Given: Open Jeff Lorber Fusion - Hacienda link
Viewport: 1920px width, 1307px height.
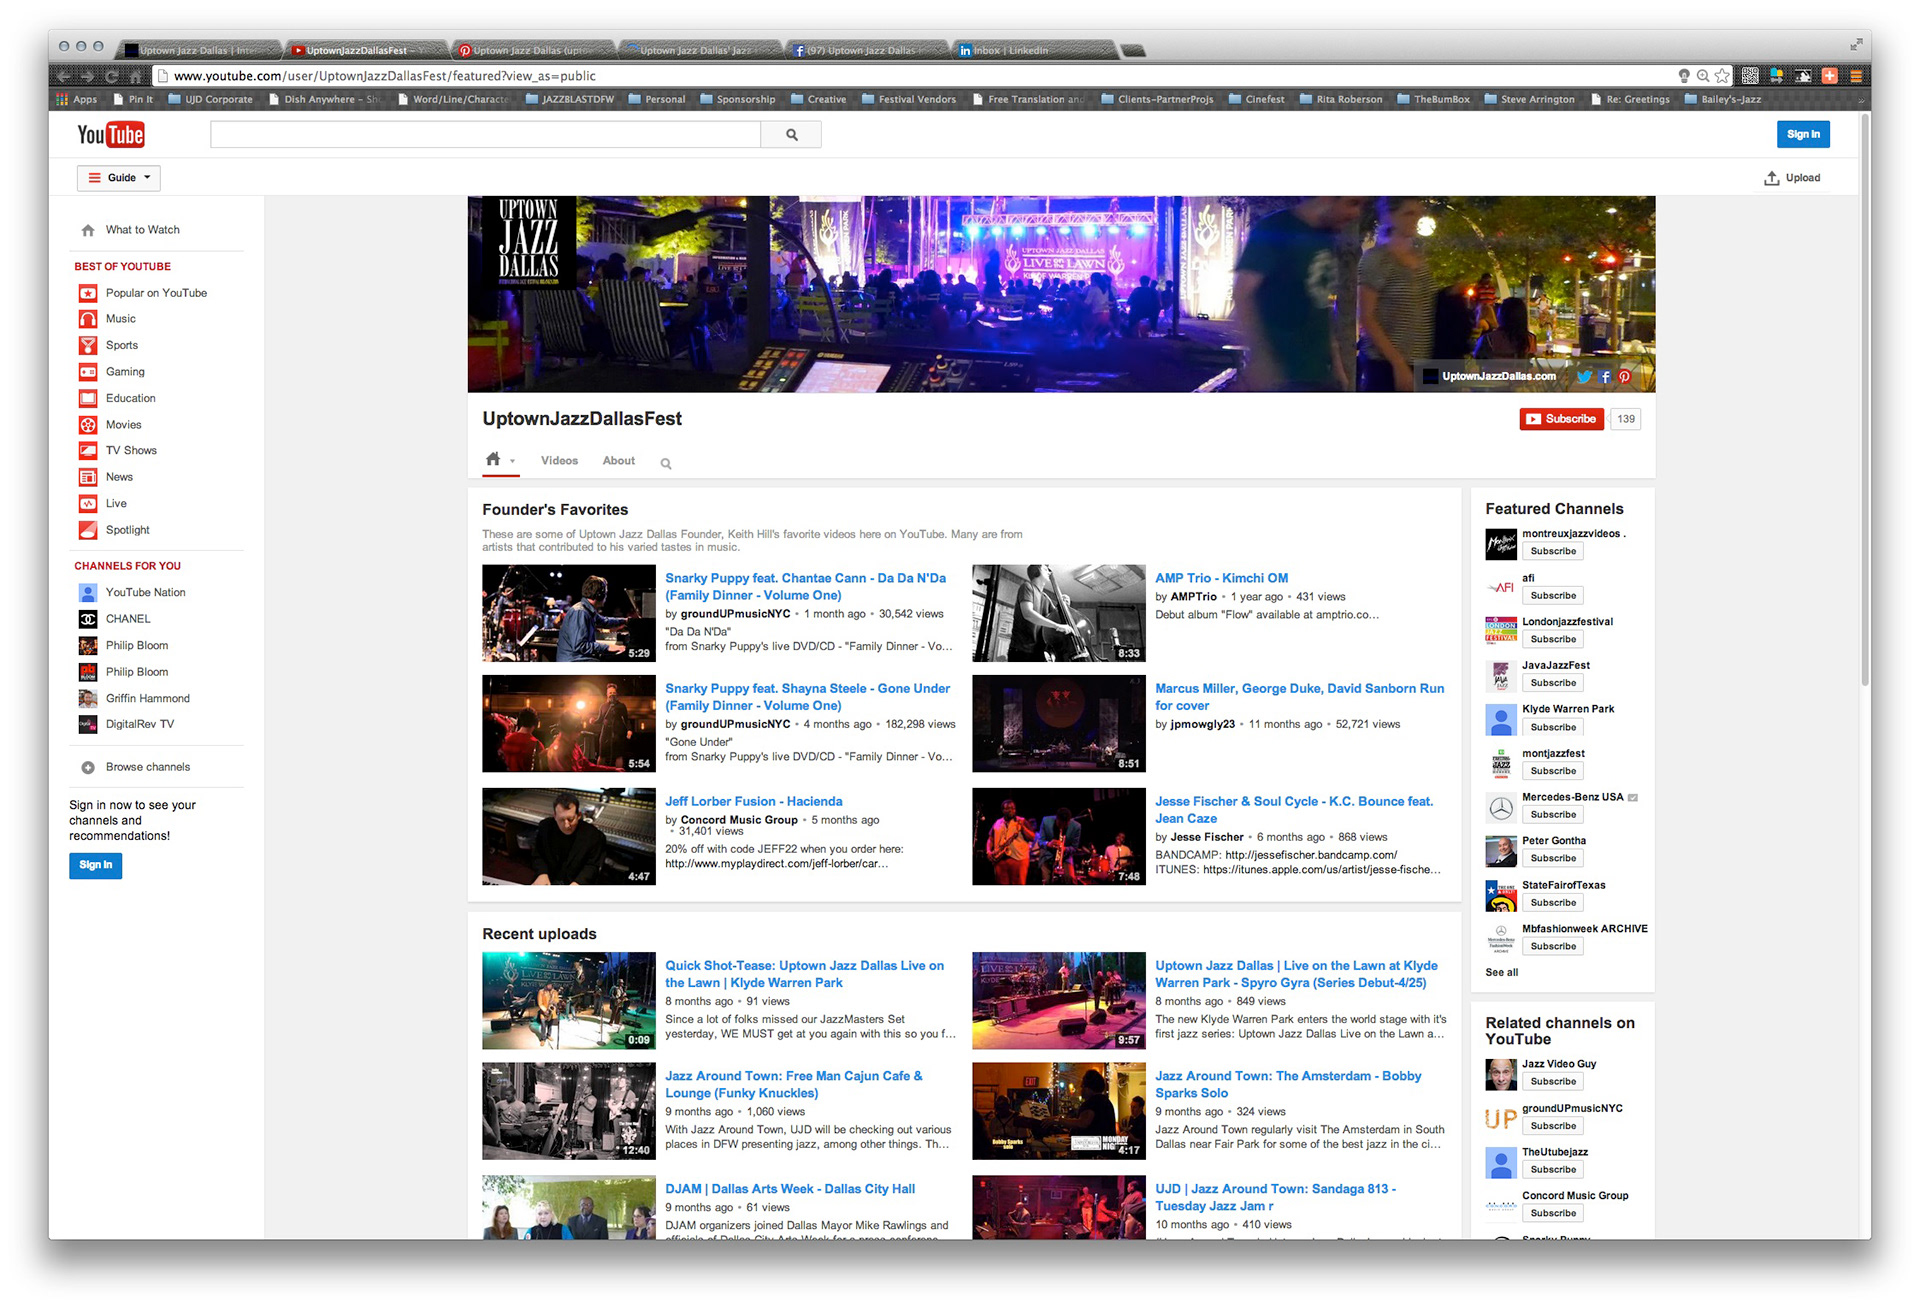Looking at the screenshot, I should (x=754, y=802).
